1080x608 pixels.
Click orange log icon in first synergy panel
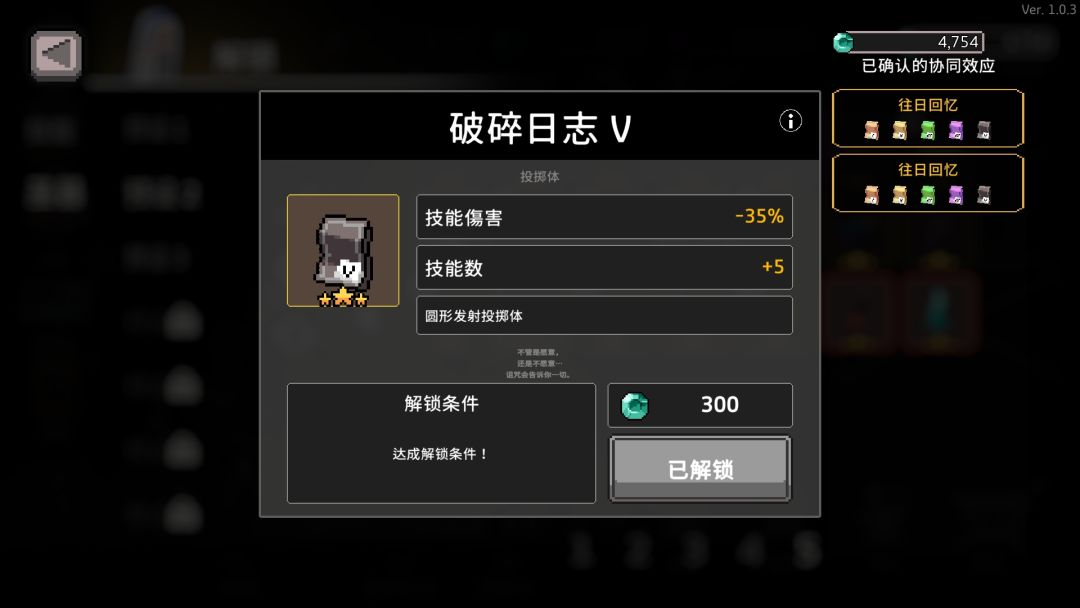[871, 130]
